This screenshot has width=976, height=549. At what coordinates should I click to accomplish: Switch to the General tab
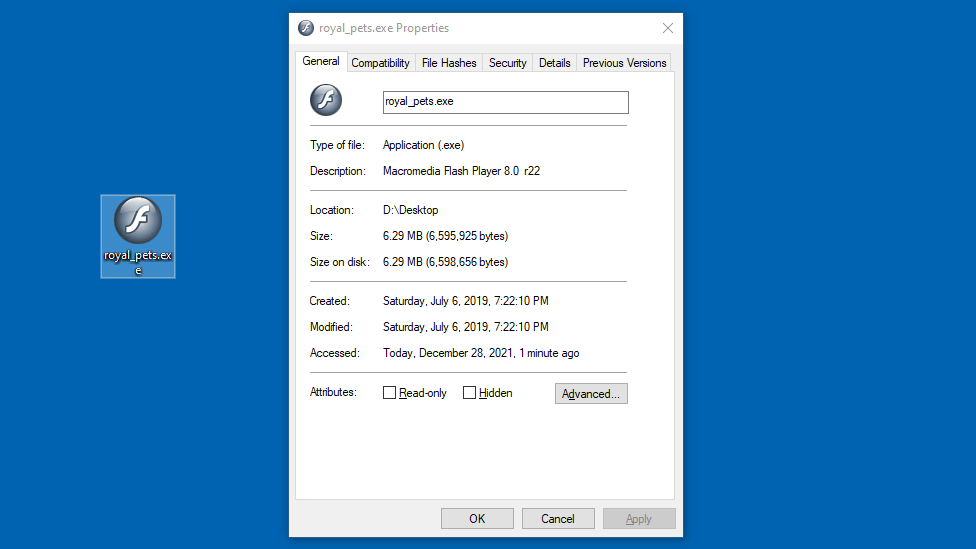click(321, 61)
